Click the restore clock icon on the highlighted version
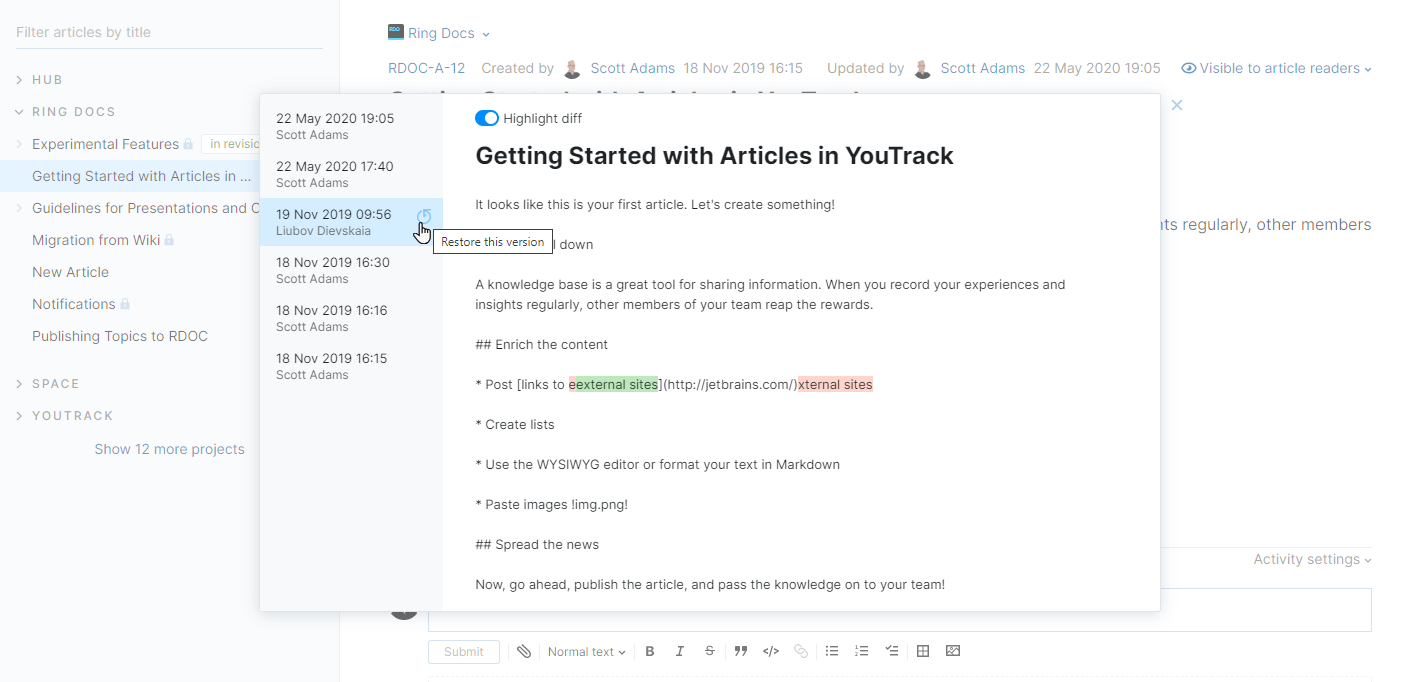 (x=424, y=216)
